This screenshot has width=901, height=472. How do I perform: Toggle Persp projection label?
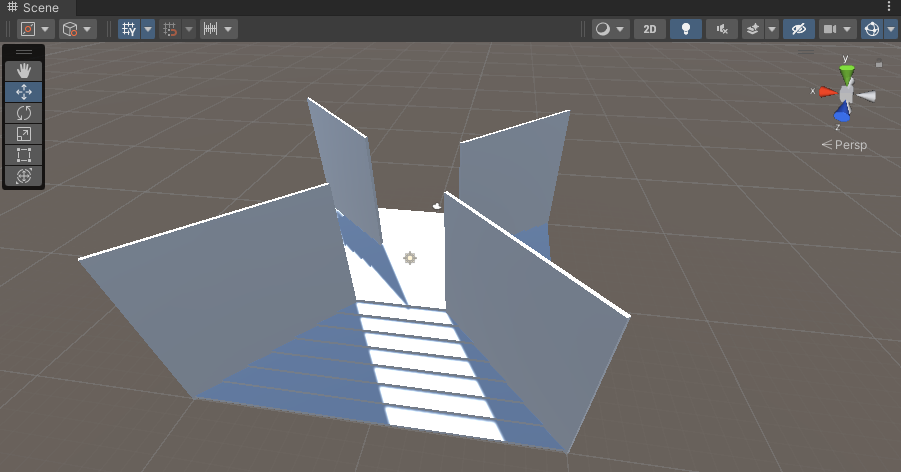click(844, 145)
